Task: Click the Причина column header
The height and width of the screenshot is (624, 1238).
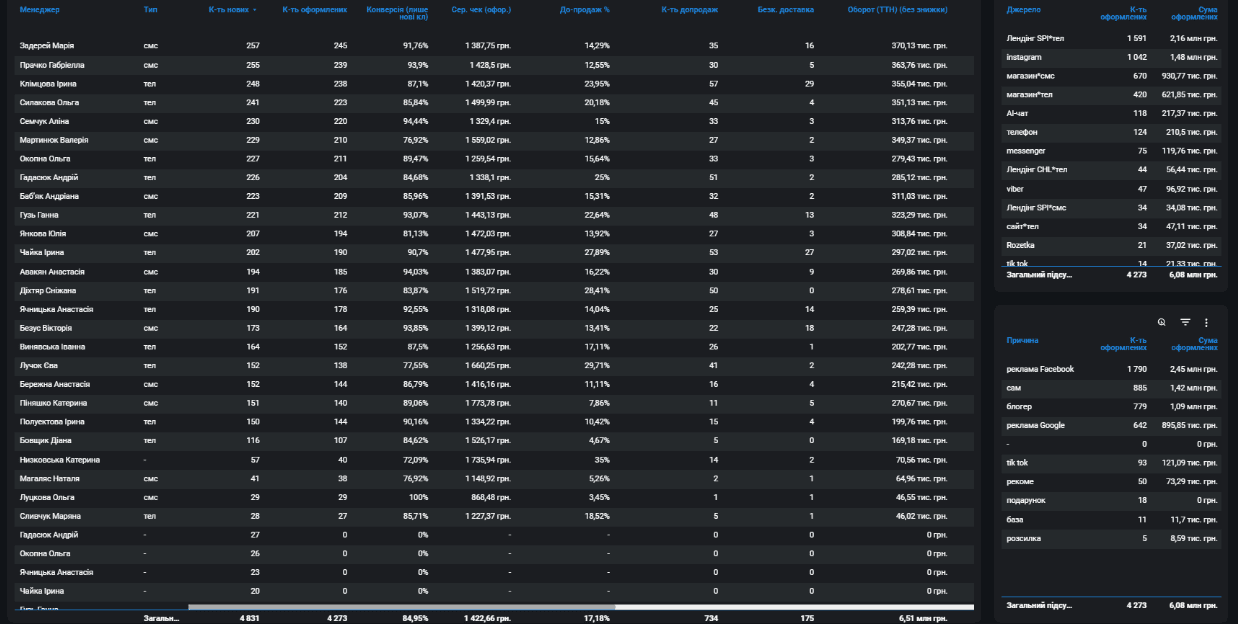Action: click(1022, 341)
